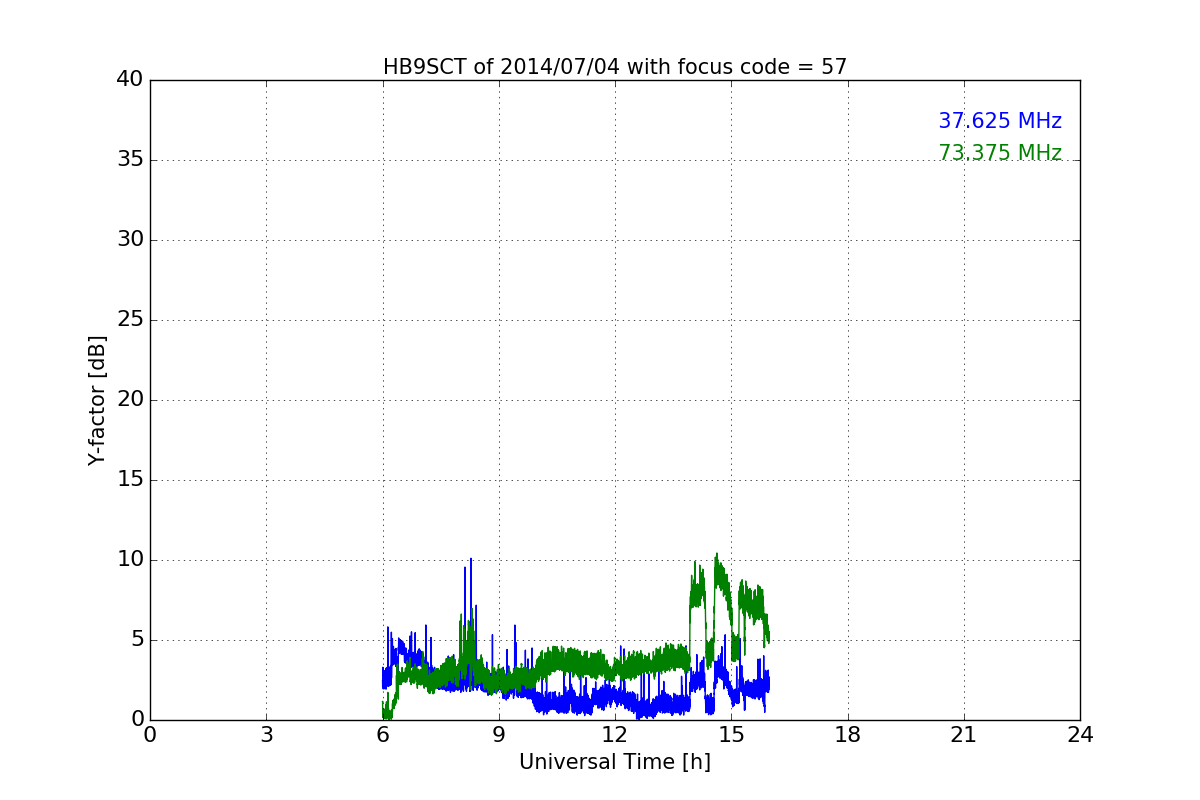
Task: Click x-axis tick label '18'
Action: [848, 735]
